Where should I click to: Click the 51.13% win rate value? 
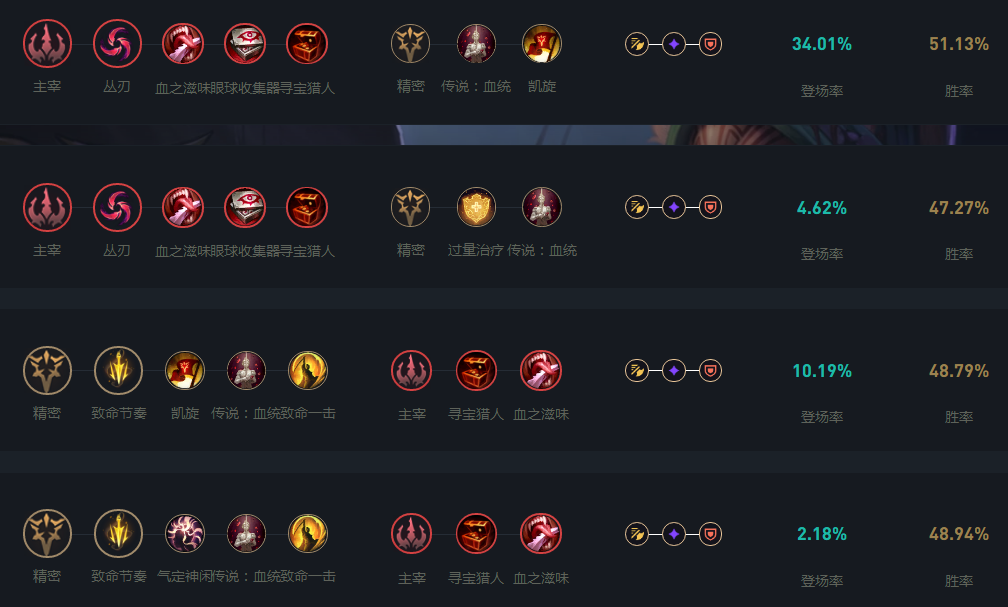pyautogui.click(x=958, y=44)
